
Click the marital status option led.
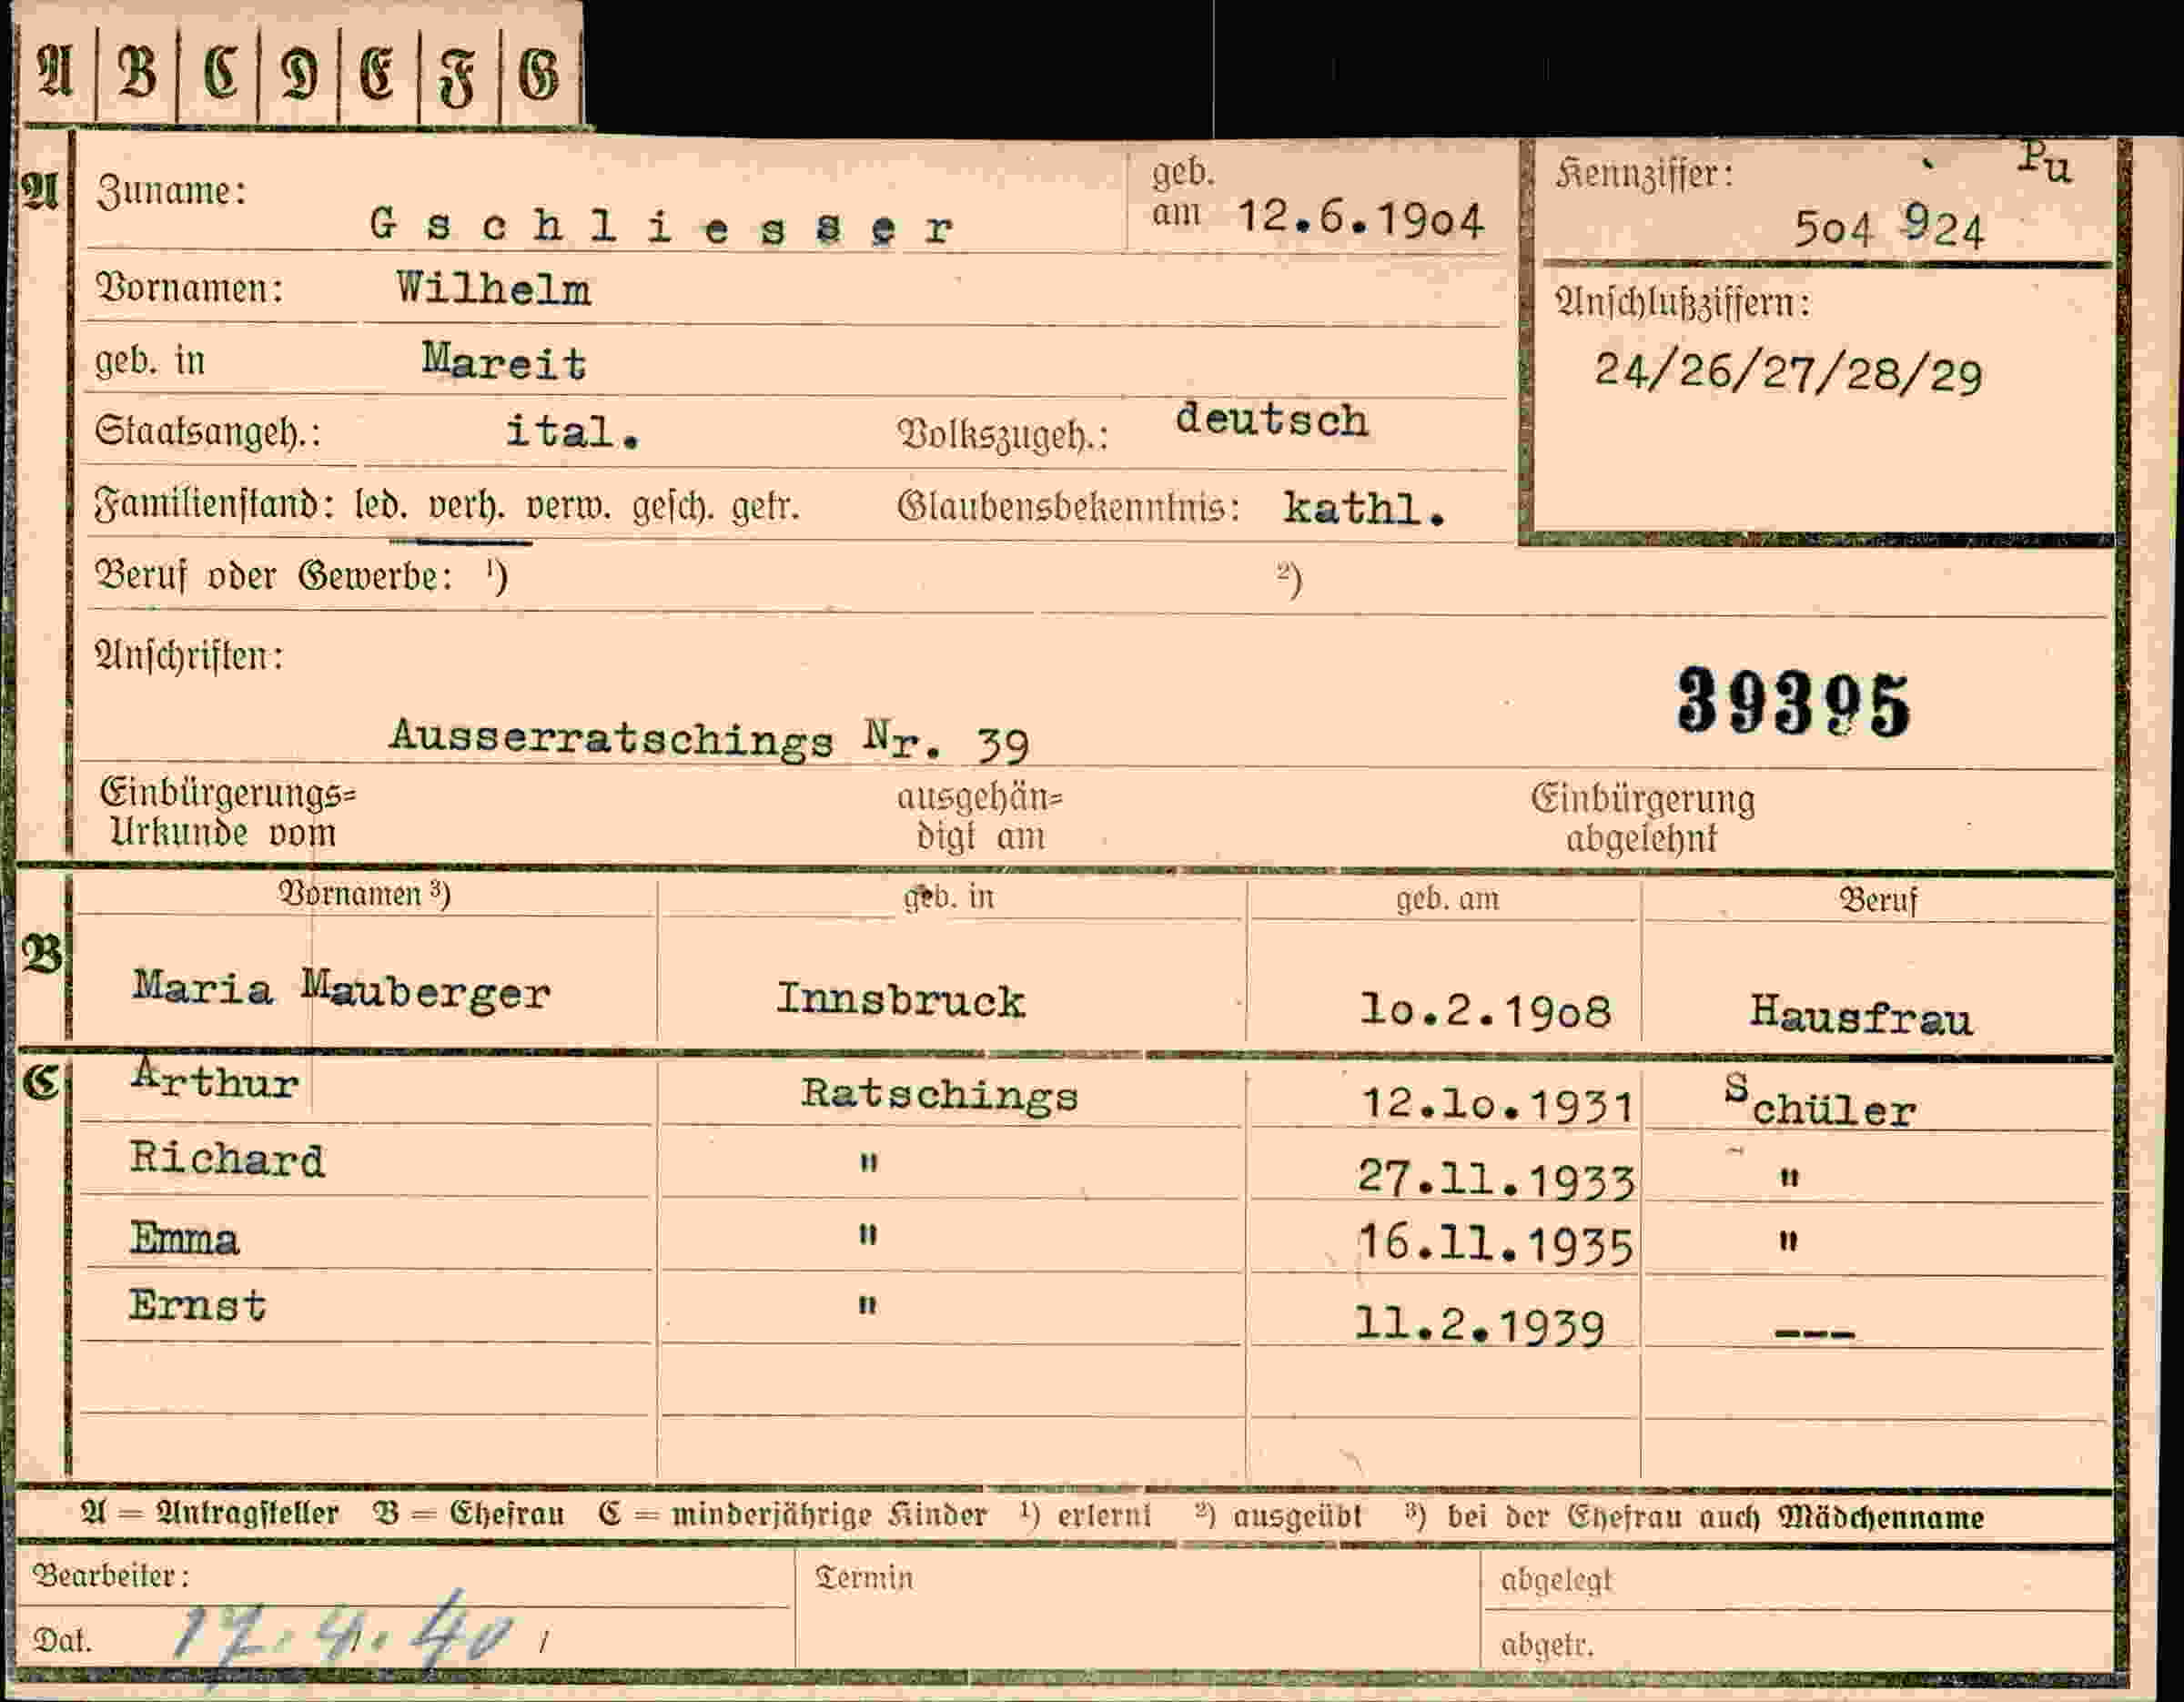[x=381, y=507]
